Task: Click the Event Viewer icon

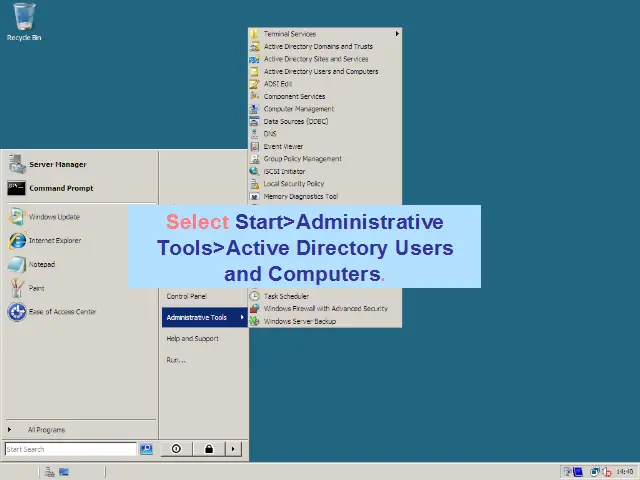Action: coord(254,147)
